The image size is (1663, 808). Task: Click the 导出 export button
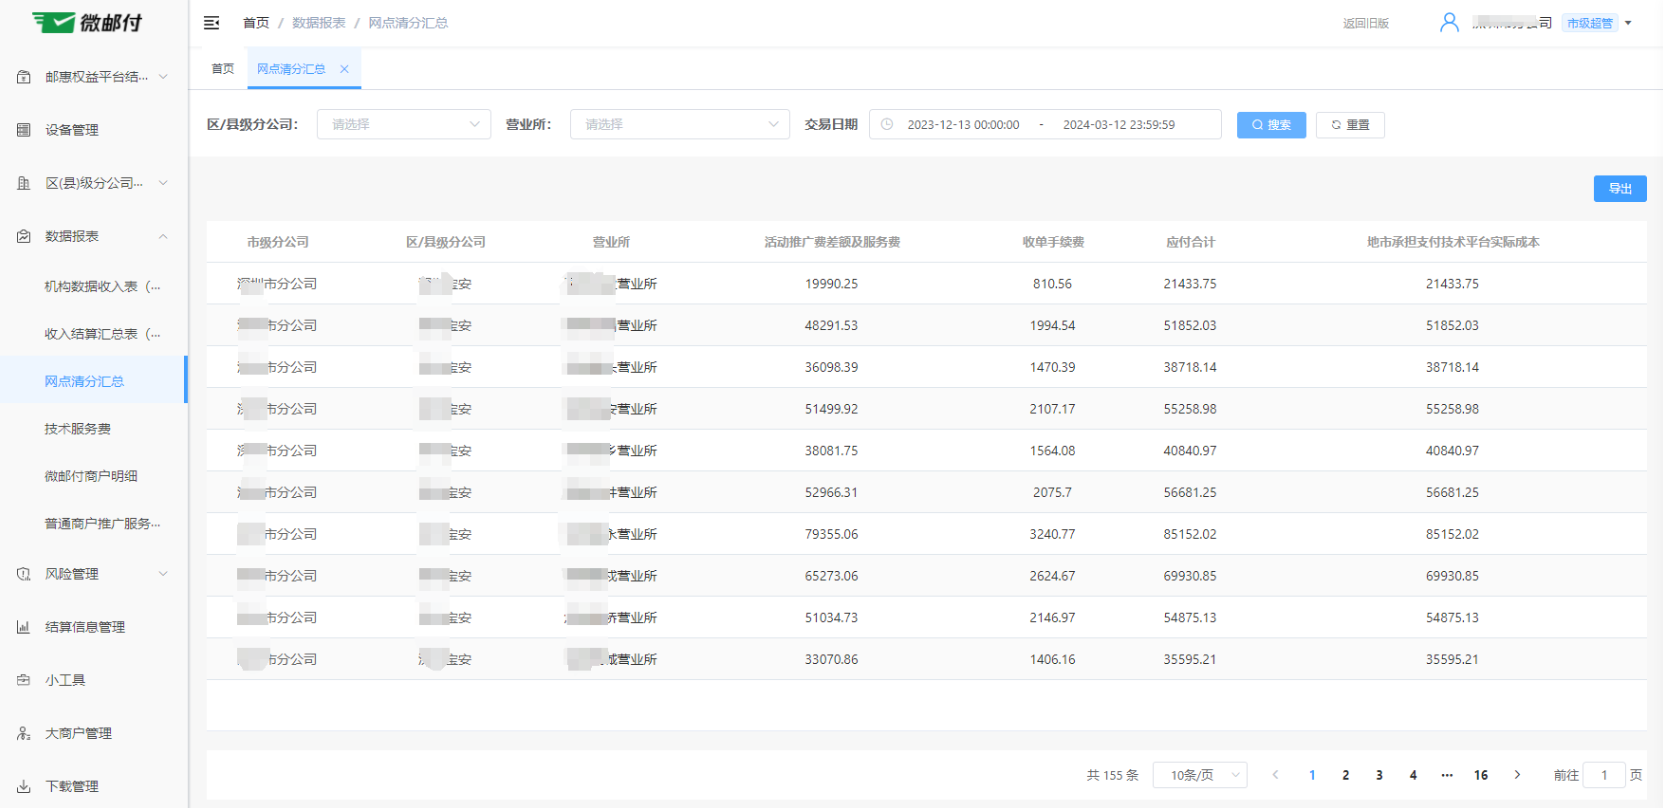[x=1619, y=189]
